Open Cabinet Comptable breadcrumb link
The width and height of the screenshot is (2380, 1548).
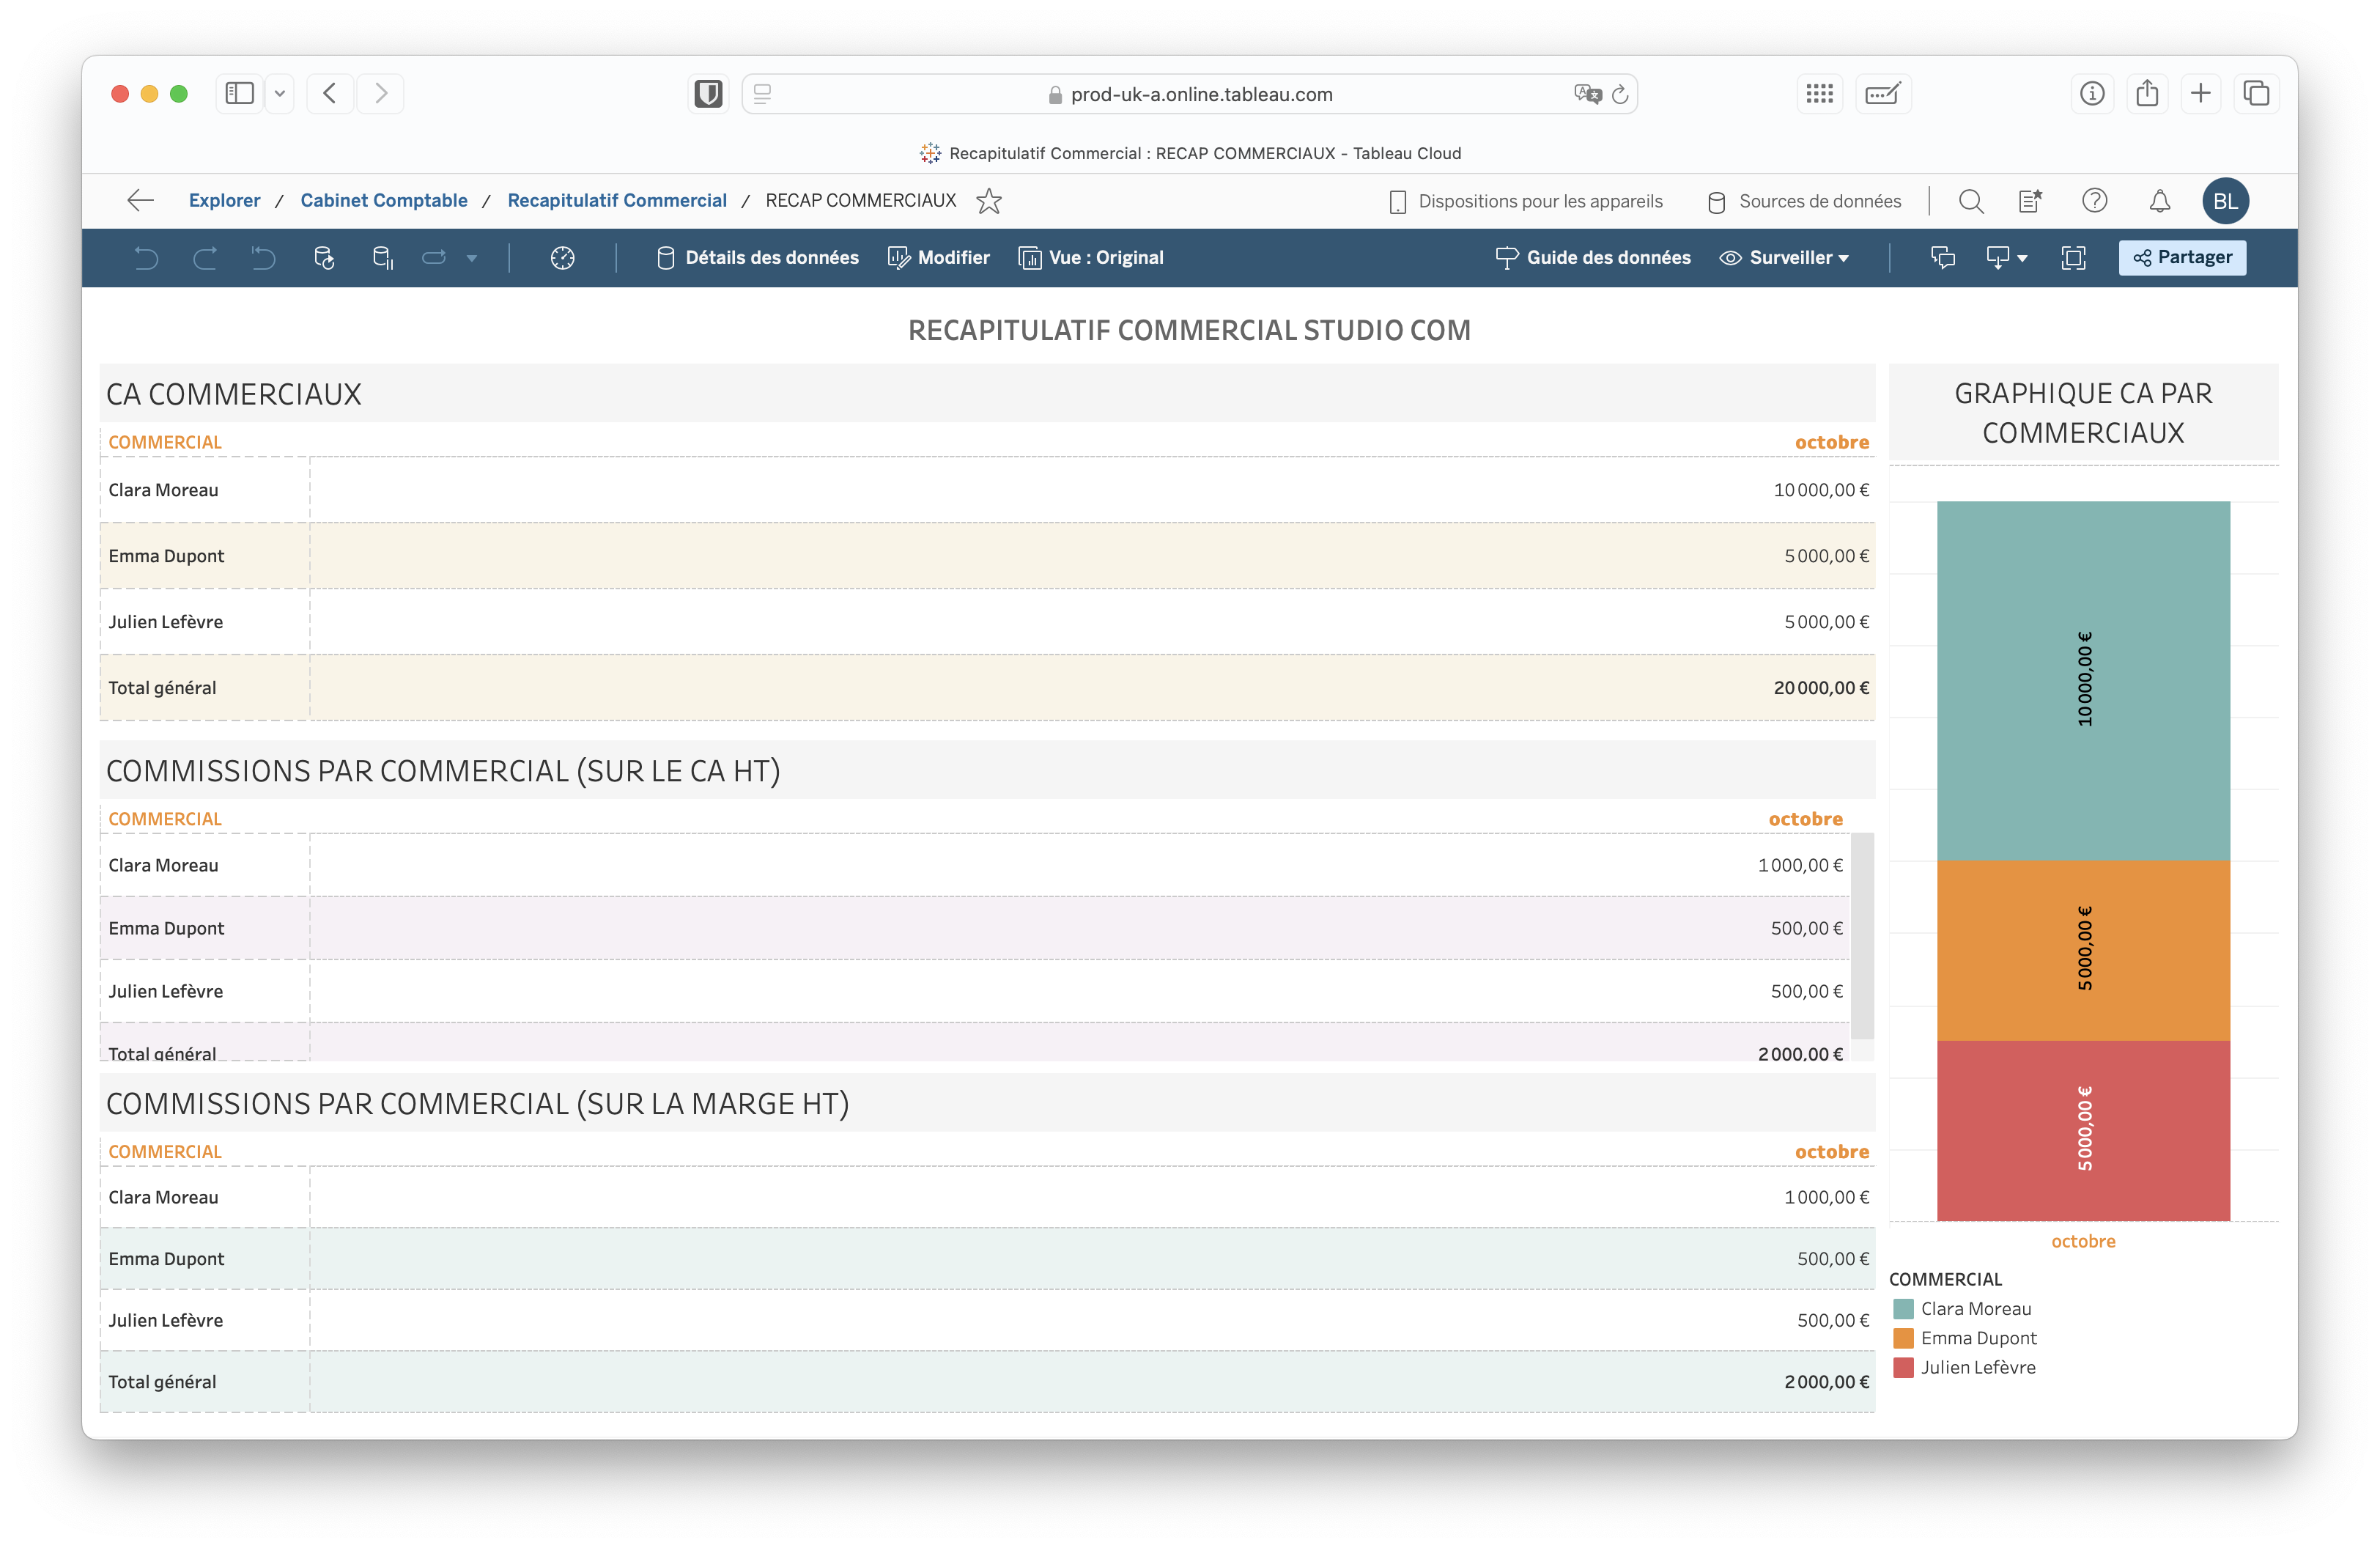384,201
